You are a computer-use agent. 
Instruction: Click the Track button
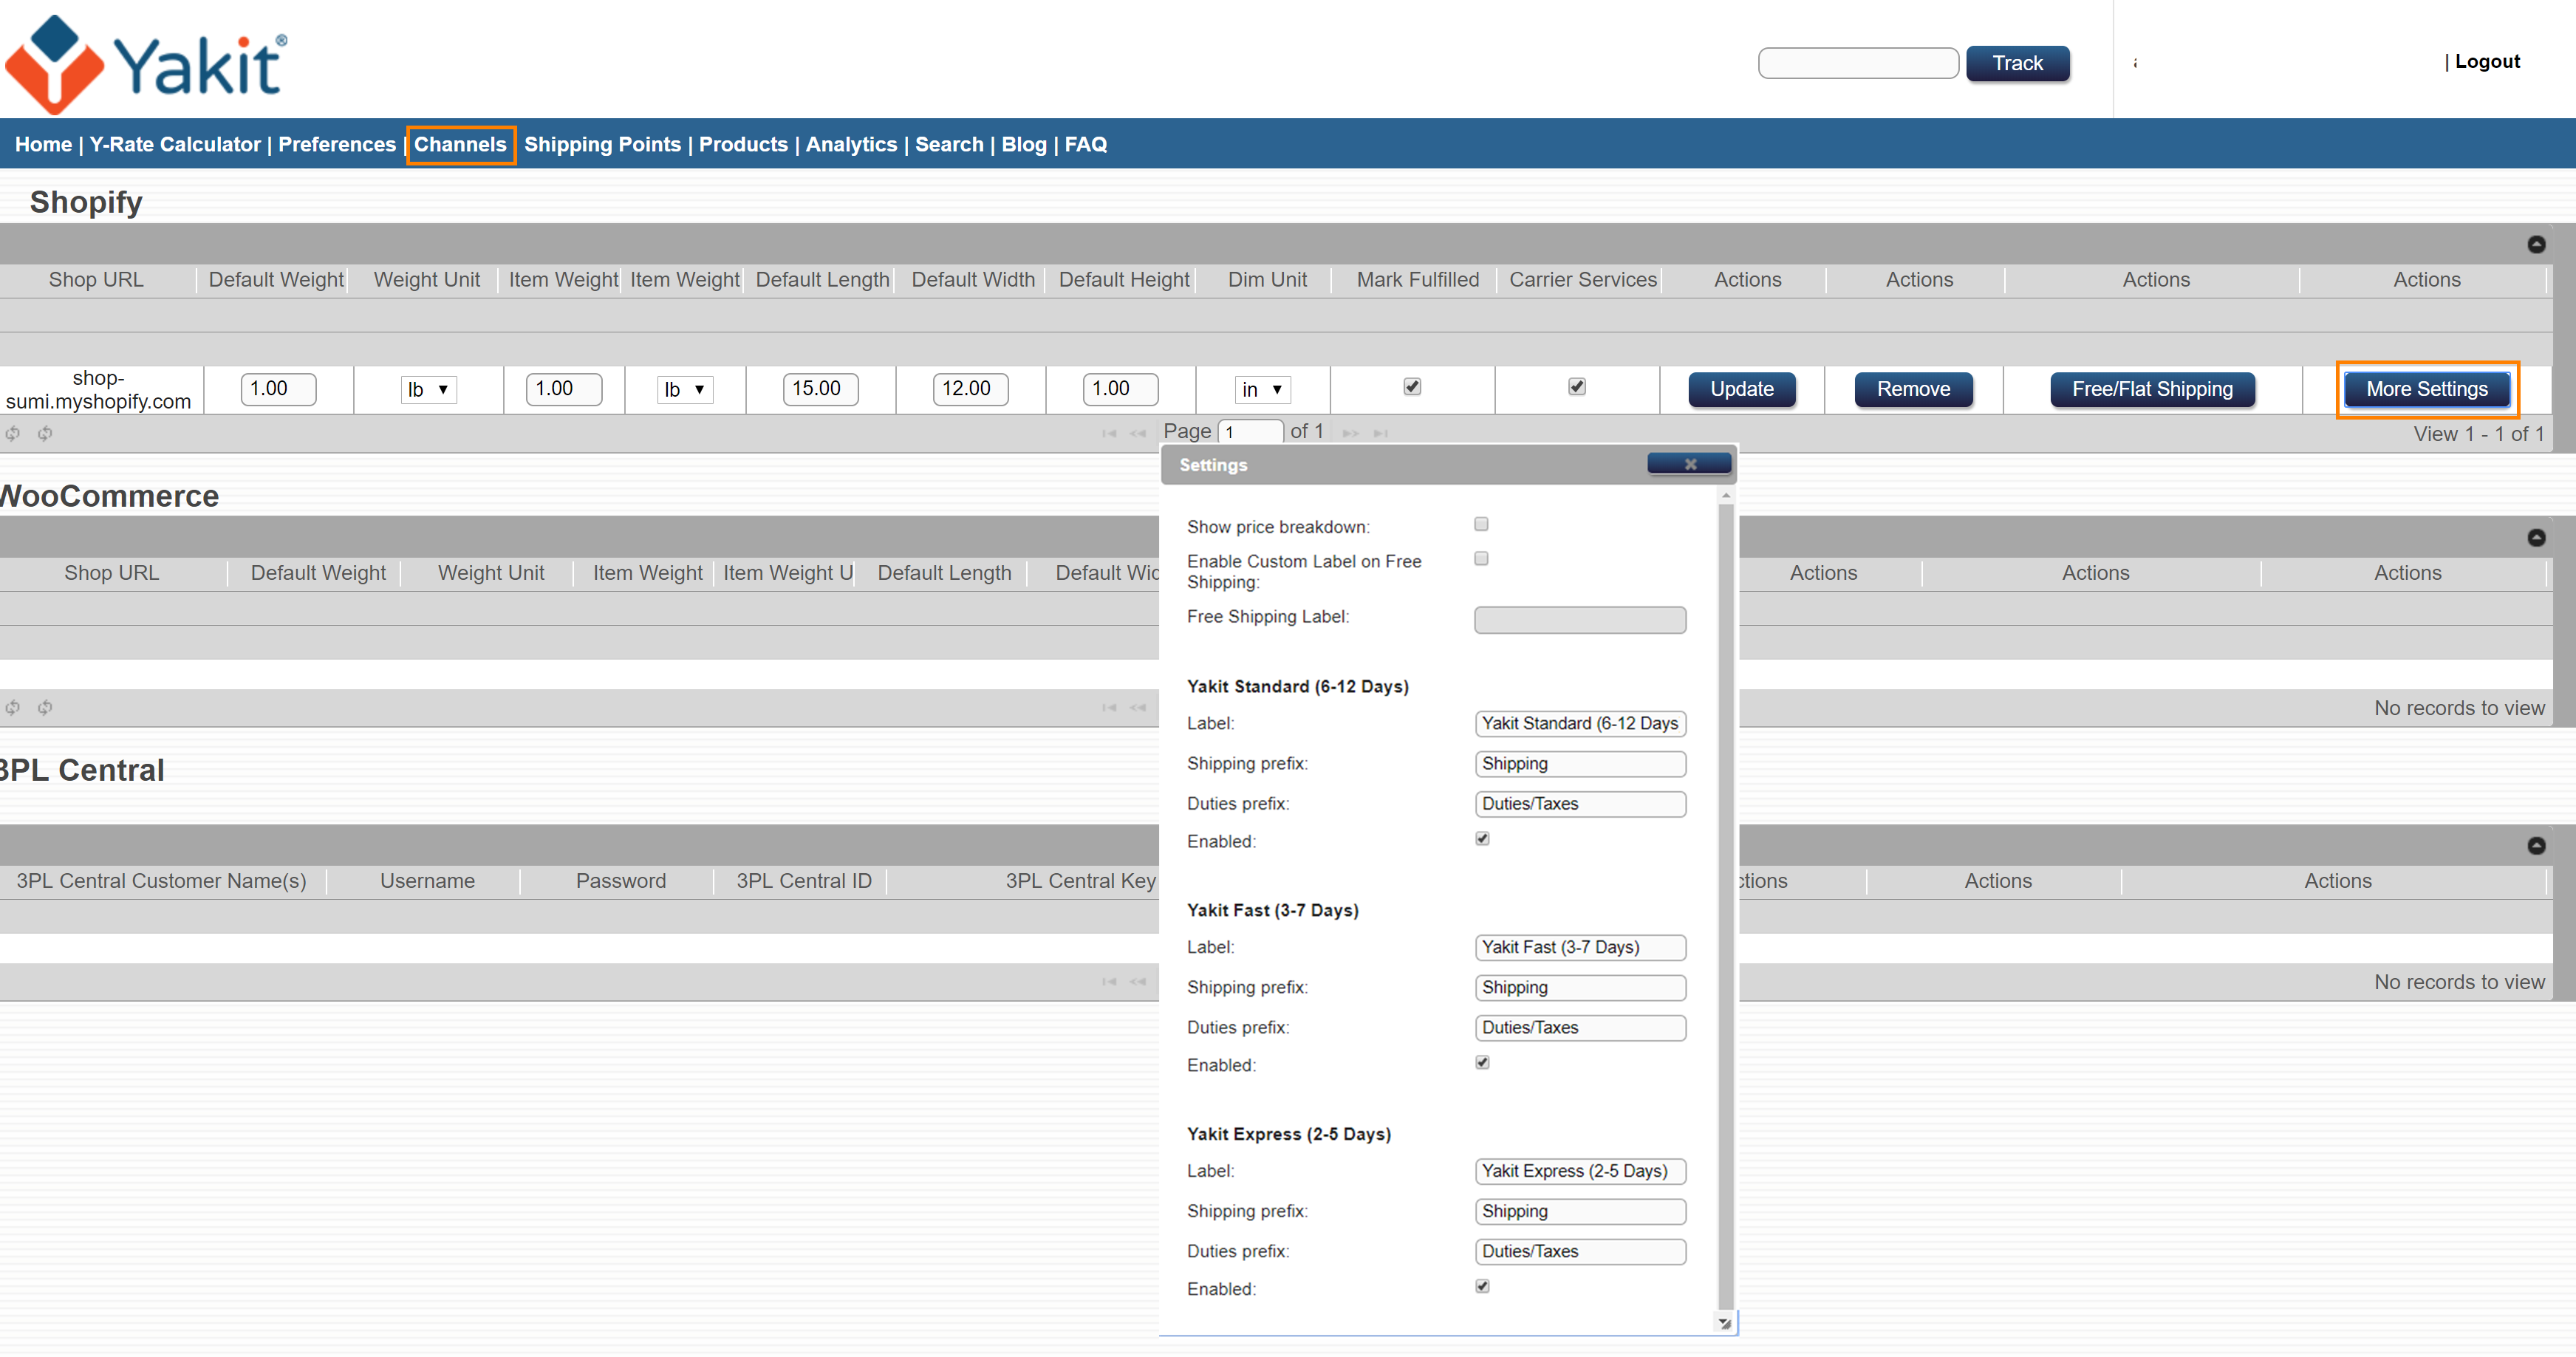pos(2017,63)
